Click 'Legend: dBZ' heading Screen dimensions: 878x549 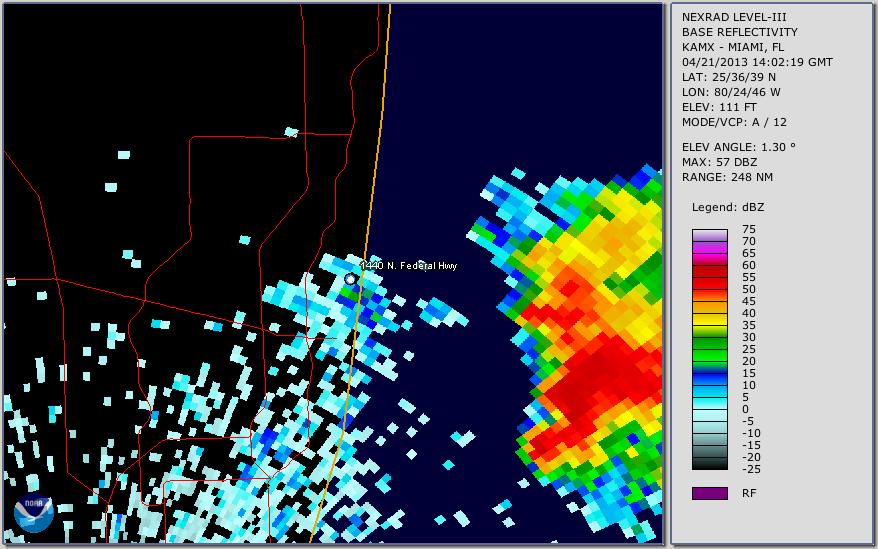[728, 207]
